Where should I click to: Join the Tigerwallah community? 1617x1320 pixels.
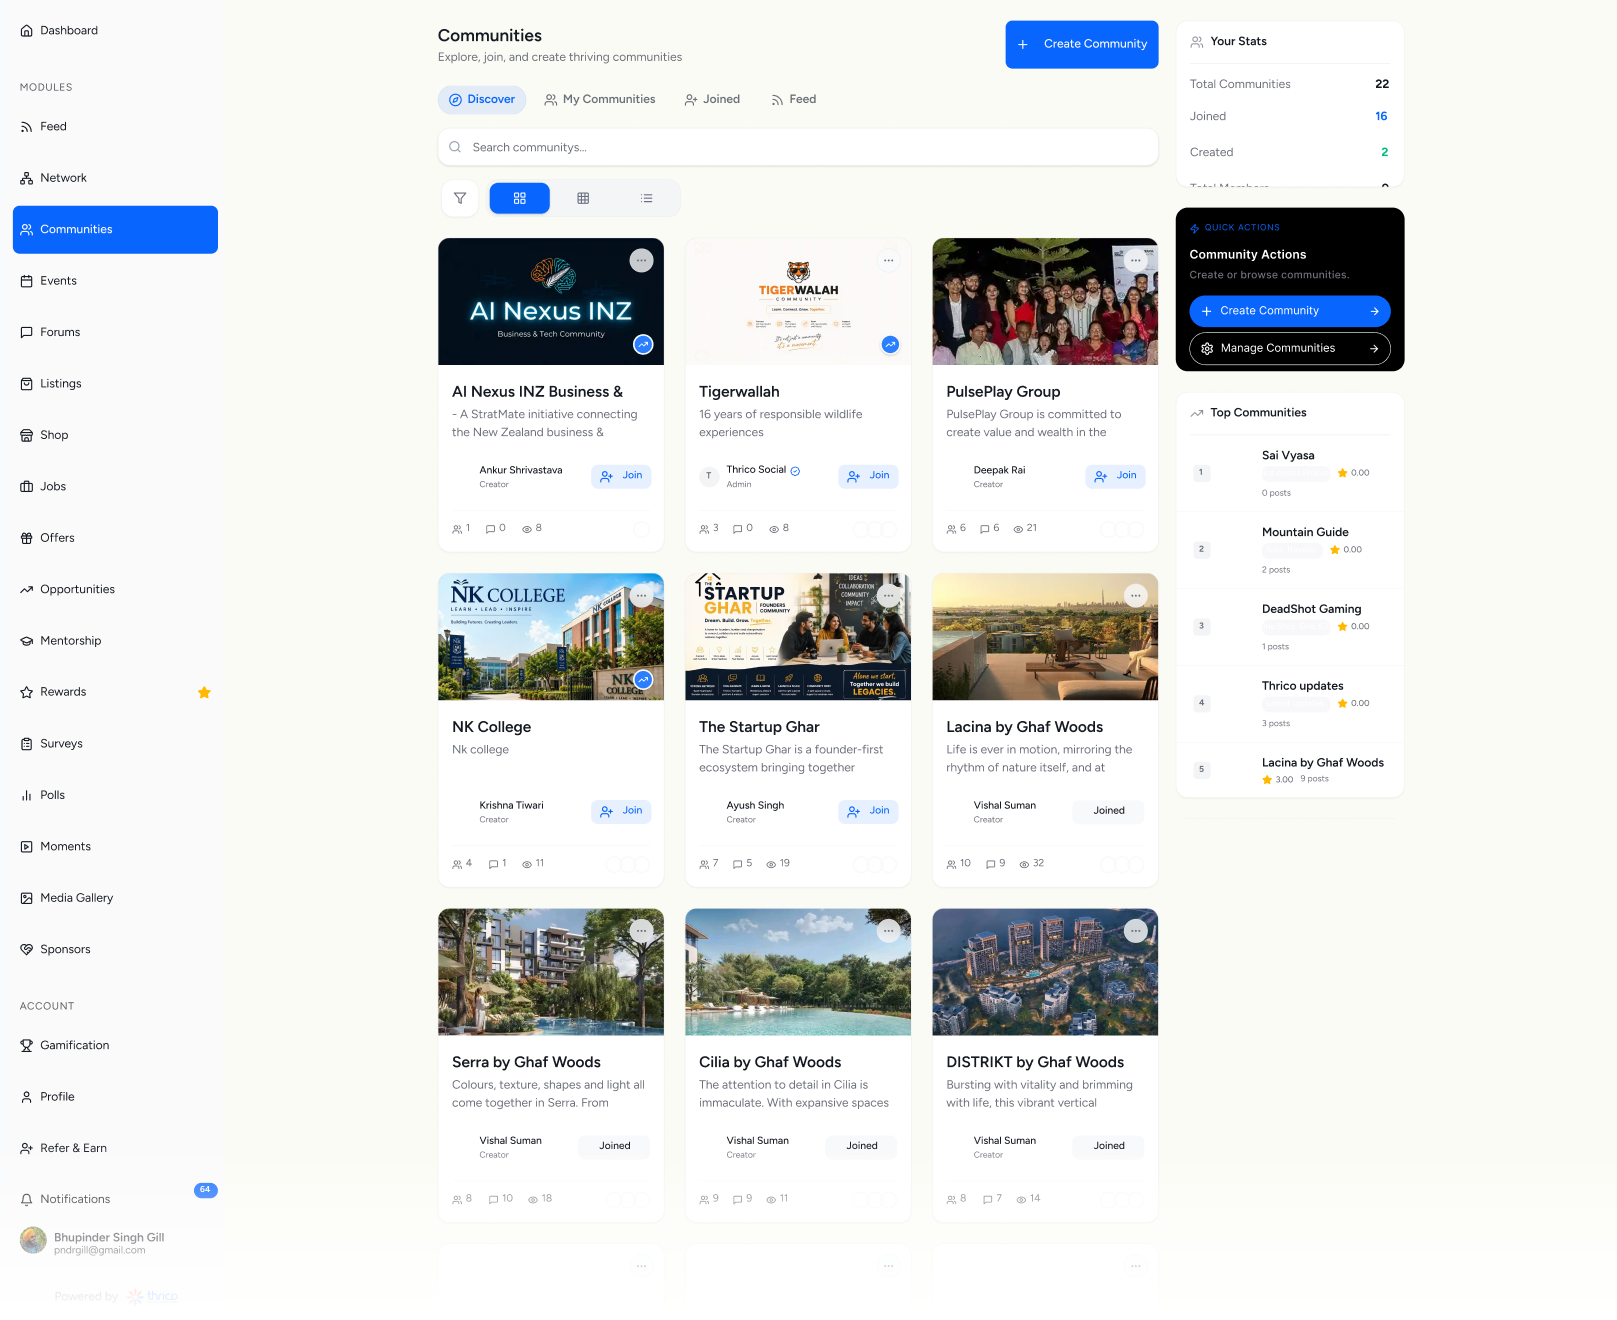click(868, 476)
